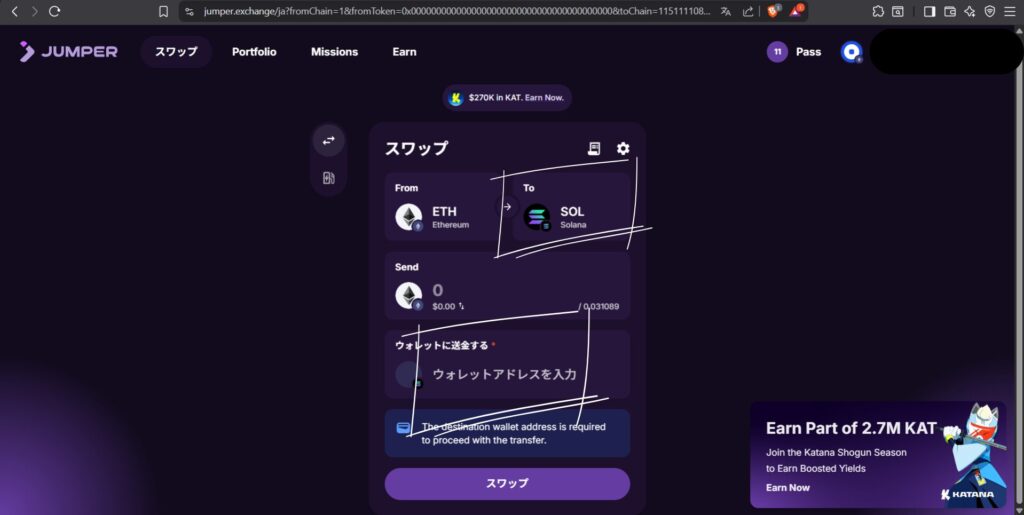Toggle browser sidebar panel
The height and width of the screenshot is (515, 1024).
click(x=929, y=11)
